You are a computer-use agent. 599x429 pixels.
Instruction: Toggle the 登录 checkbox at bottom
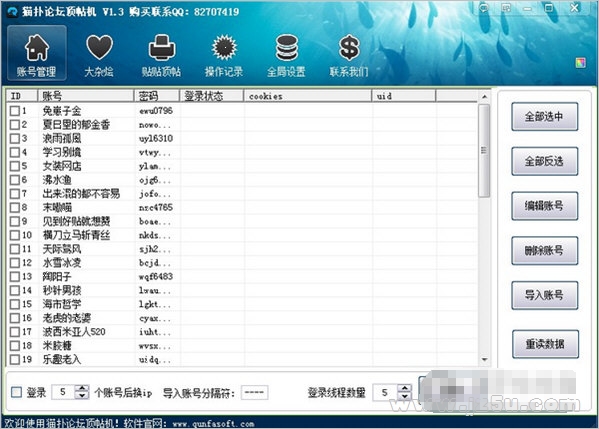(16, 392)
